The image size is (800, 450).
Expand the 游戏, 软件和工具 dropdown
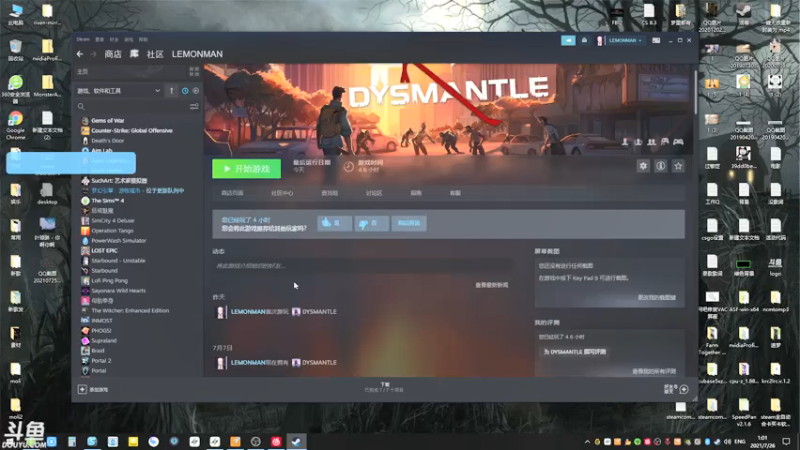pyautogui.click(x=119, y=91)
